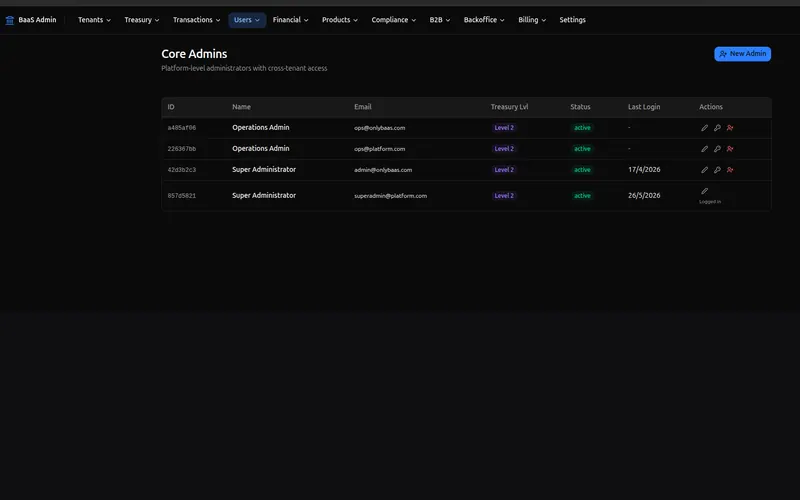The width and height of the screenshot is (800, 500).
Task: Click the Core Admins page heading
Action: click(x=194, y=54)
